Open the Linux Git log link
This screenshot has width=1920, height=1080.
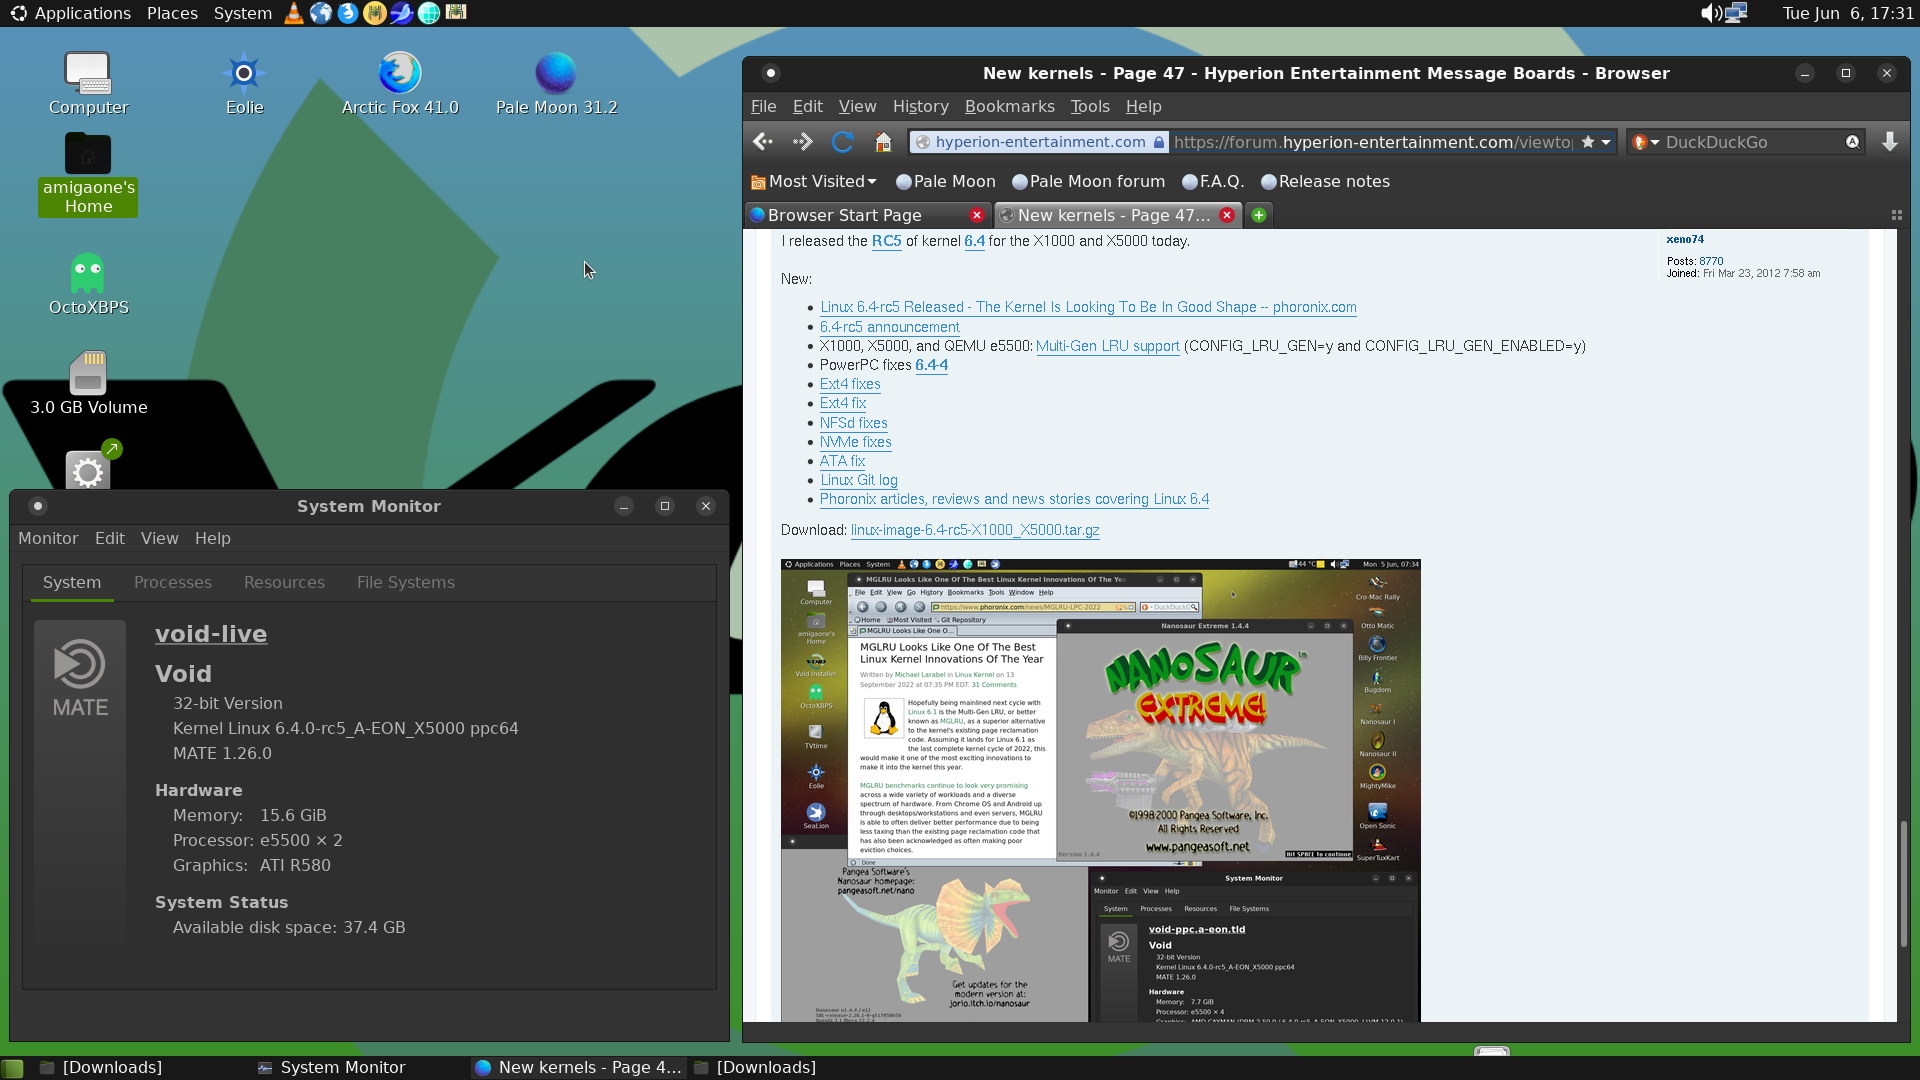click(x=859, y=480)
